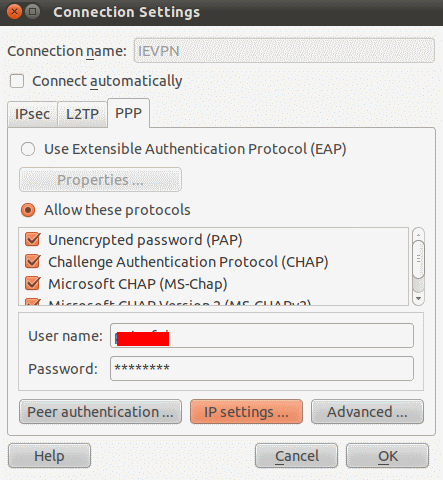Click the Password input field

click(x=262, y=368)
